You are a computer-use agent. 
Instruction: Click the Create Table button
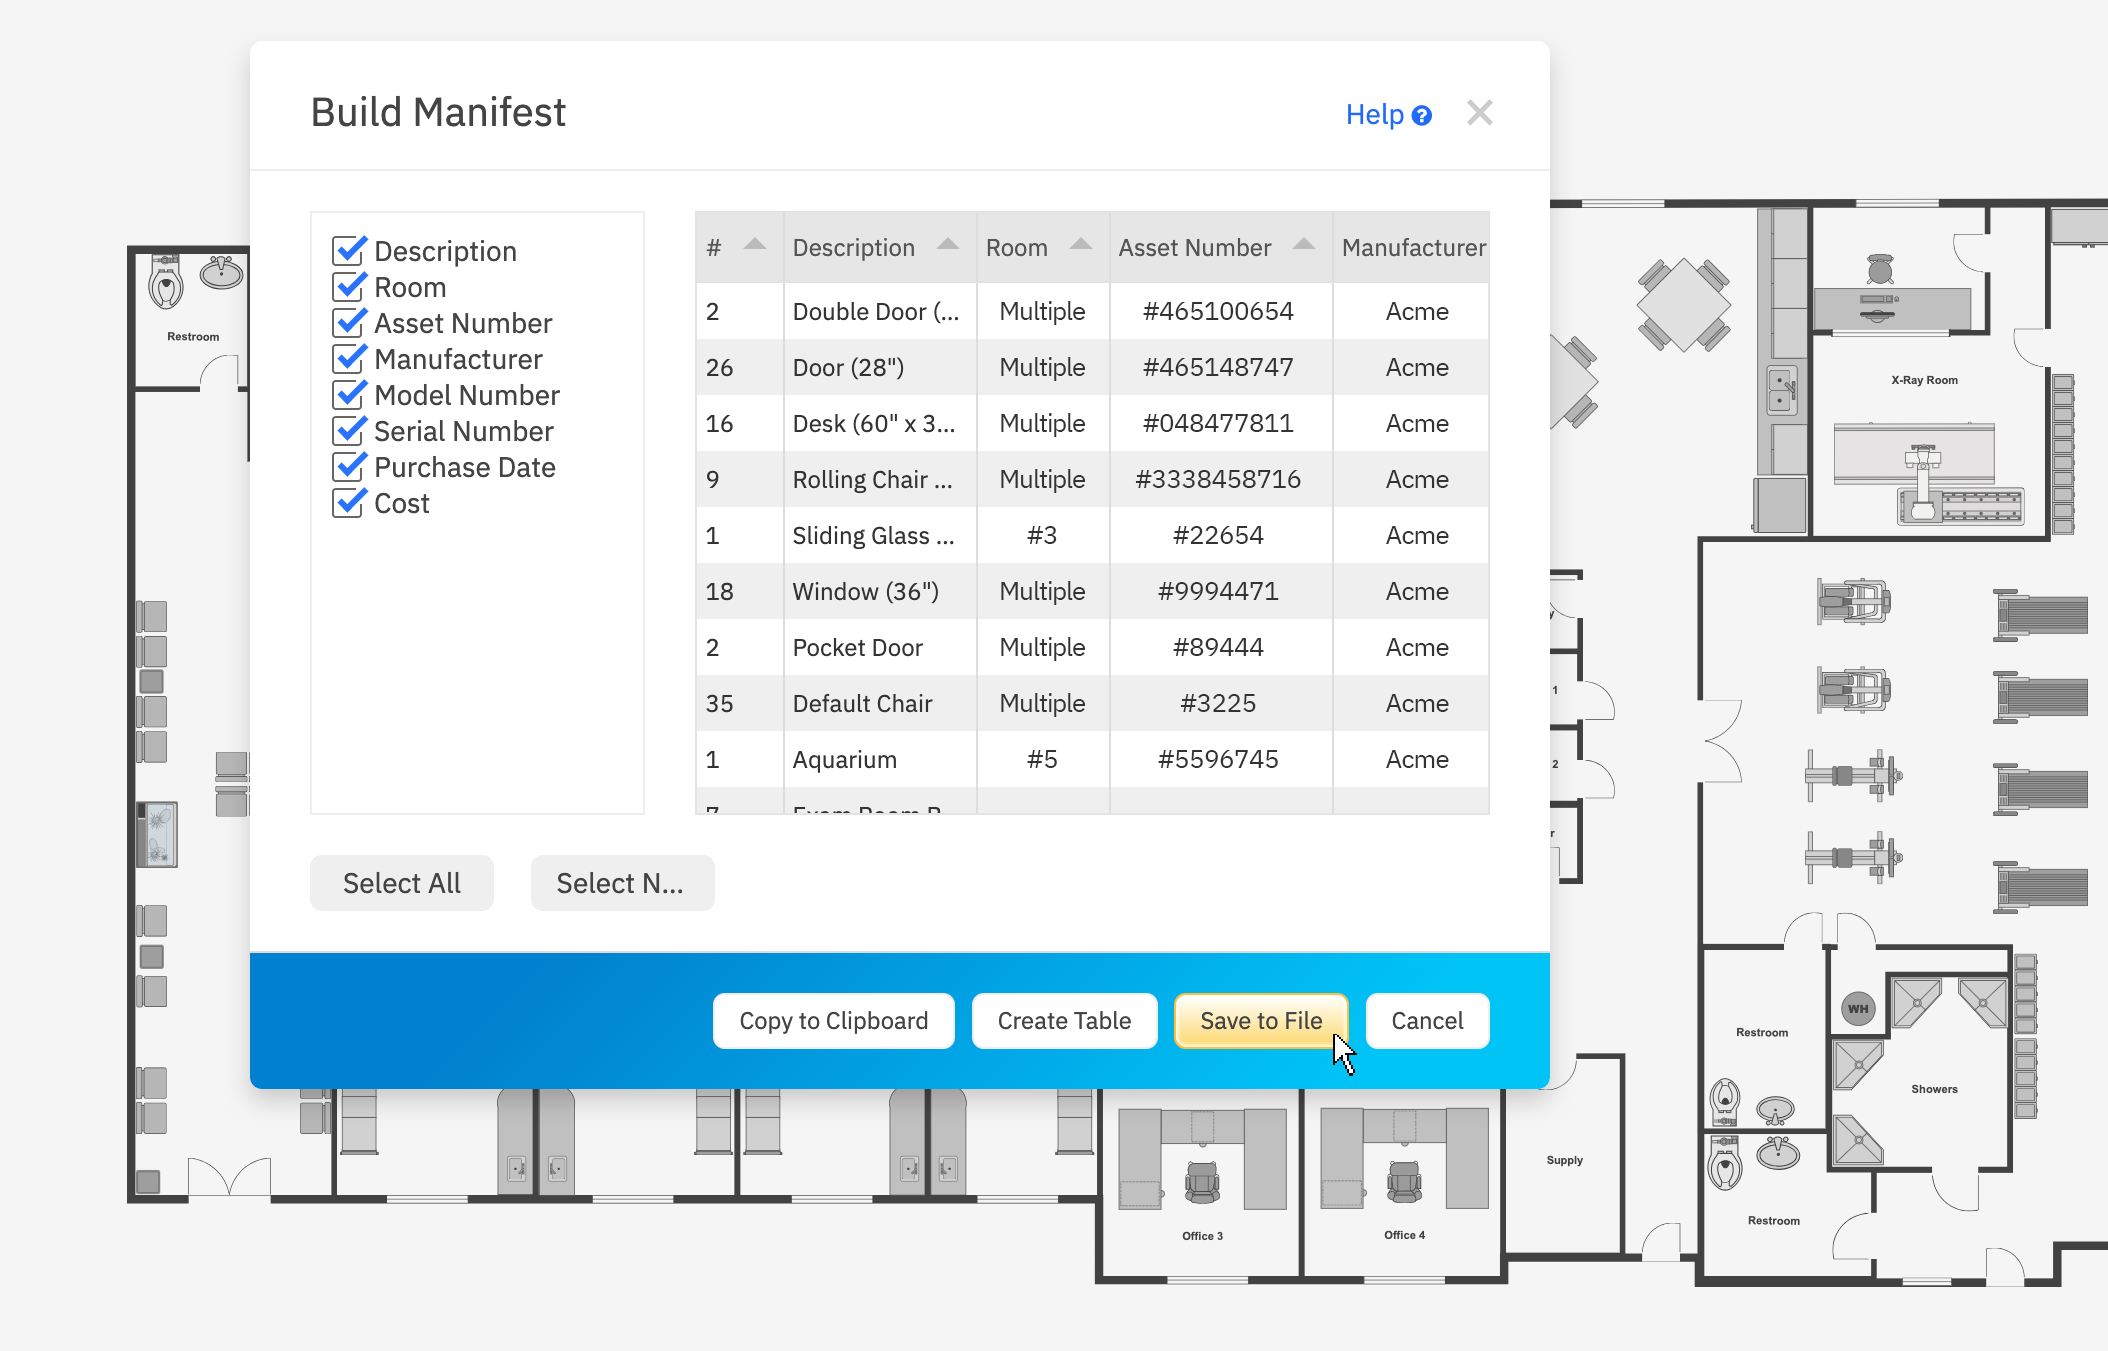tap(1064, 1021)
